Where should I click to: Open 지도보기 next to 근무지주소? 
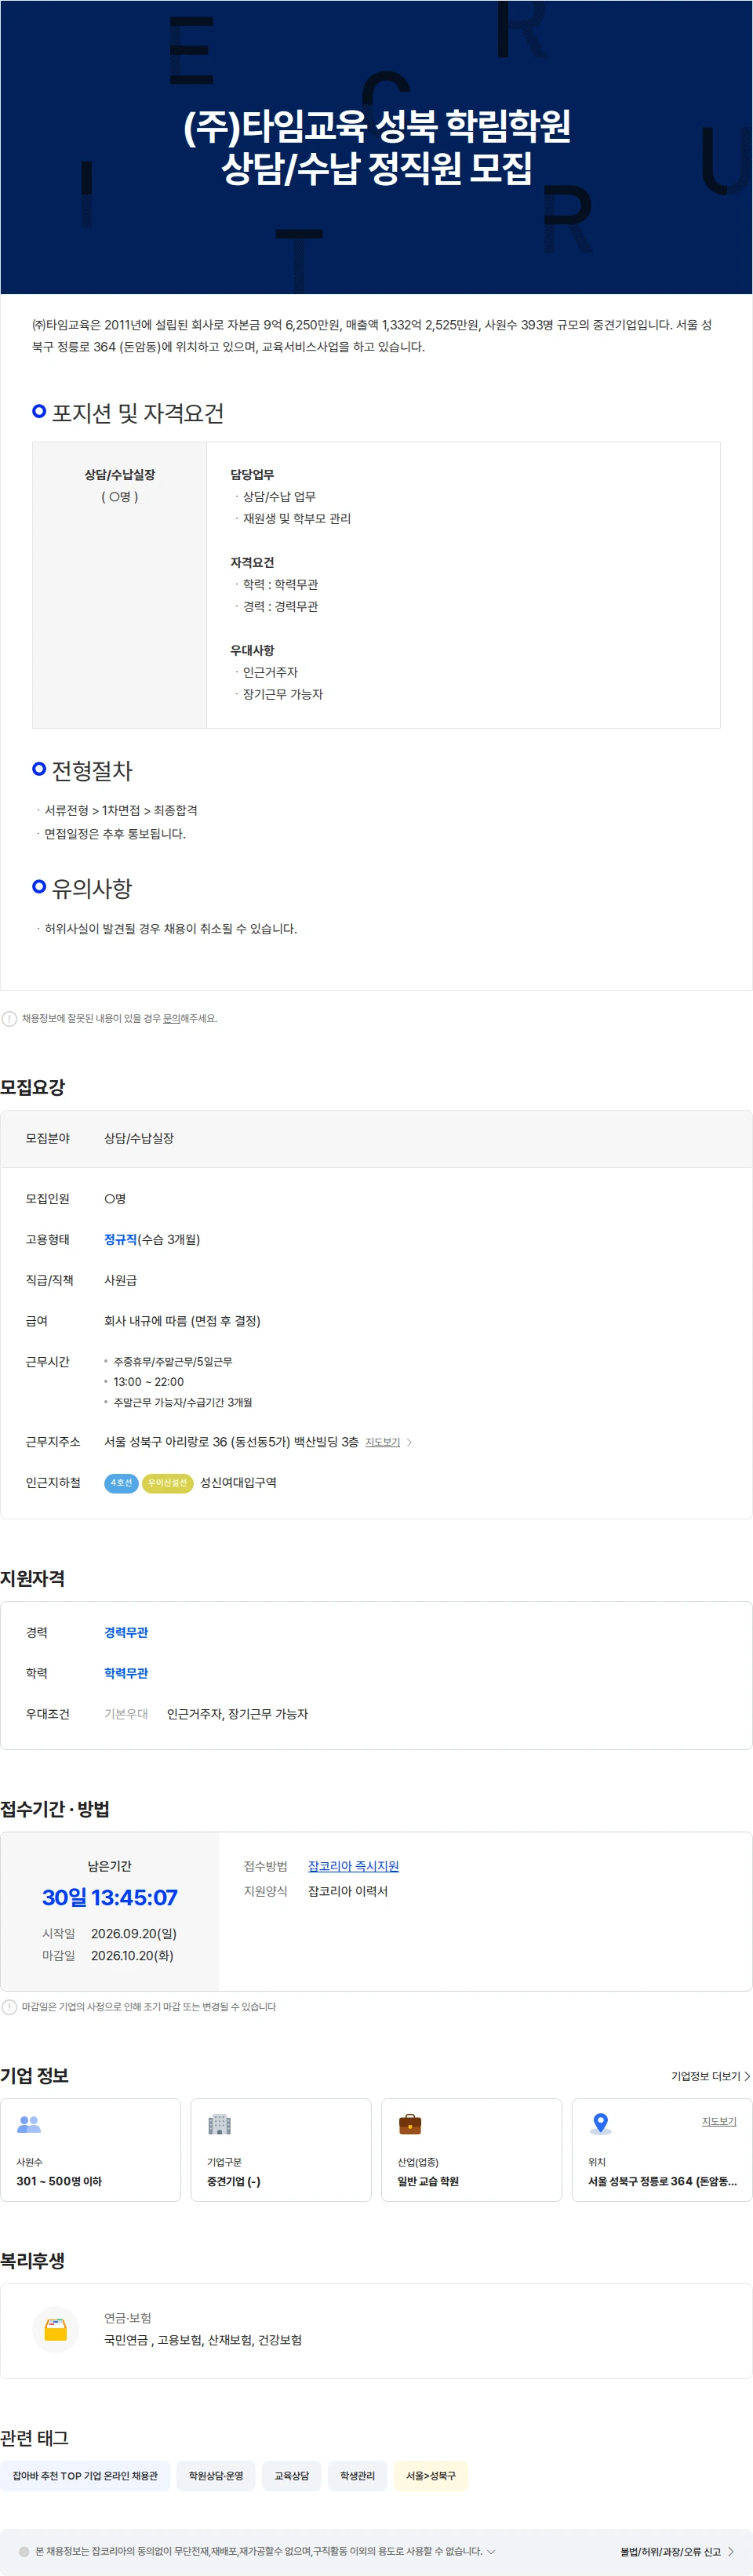(382, 1442)
